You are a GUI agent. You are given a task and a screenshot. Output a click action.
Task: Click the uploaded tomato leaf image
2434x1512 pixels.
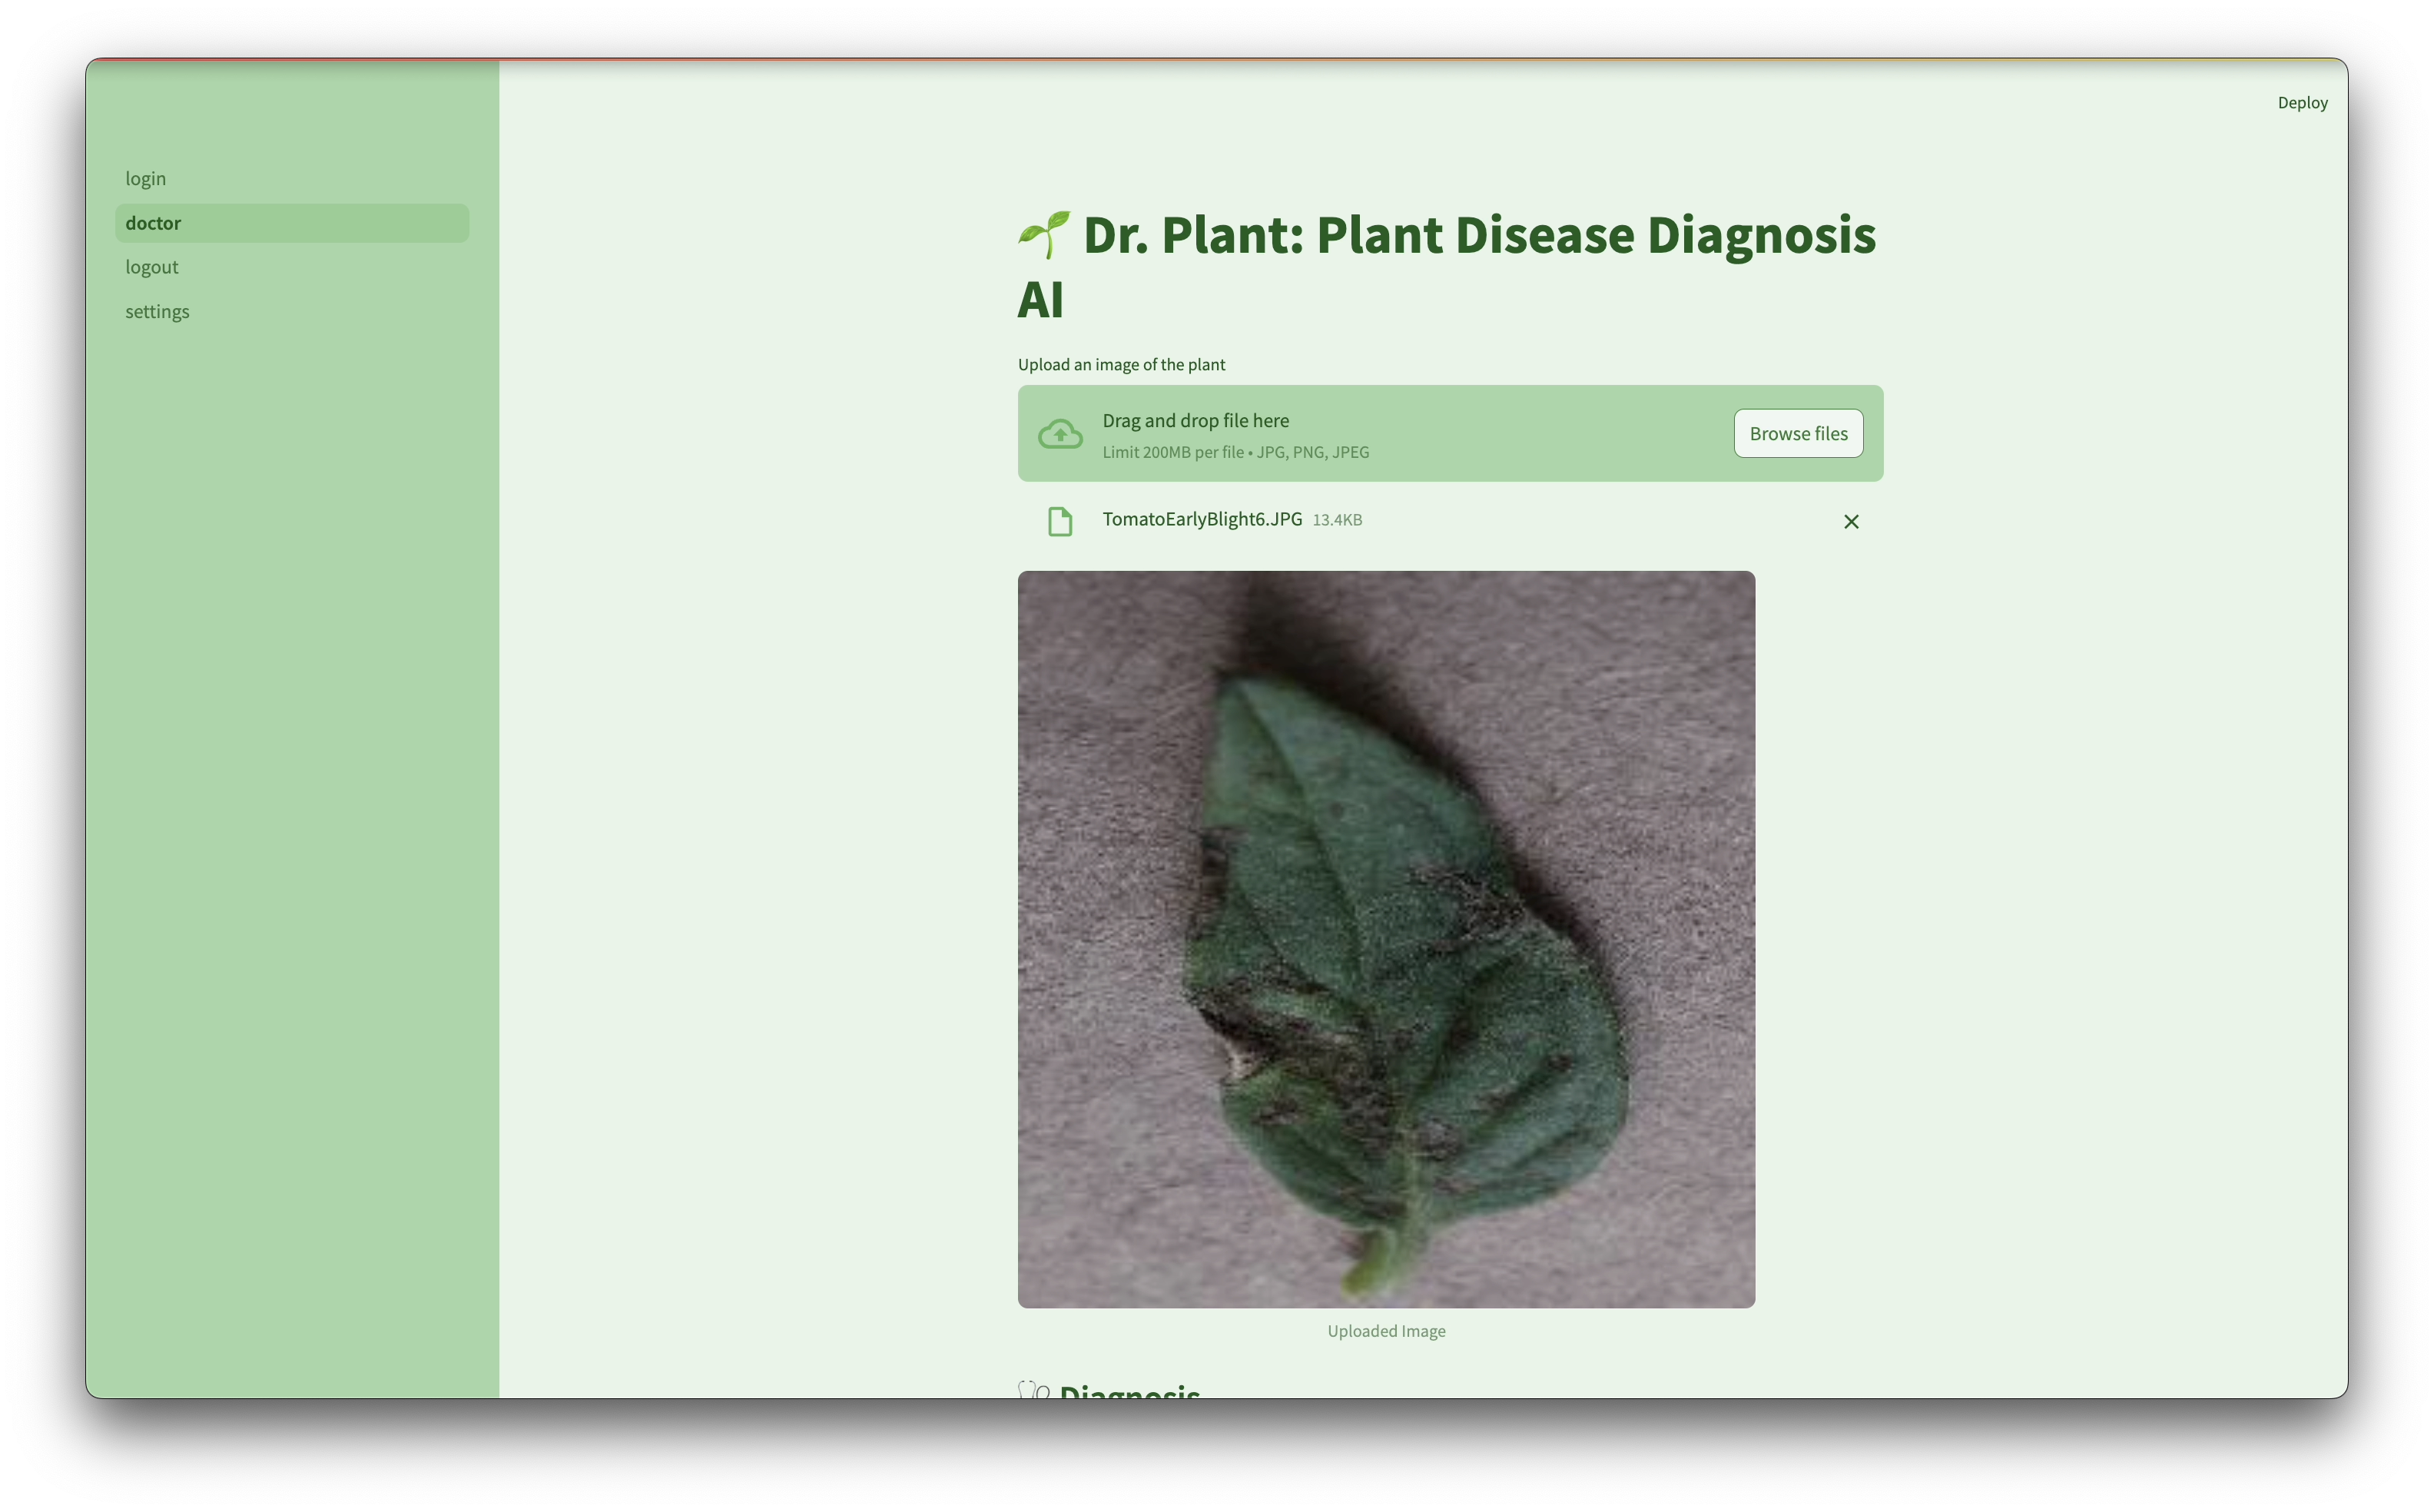(1386, 939)
